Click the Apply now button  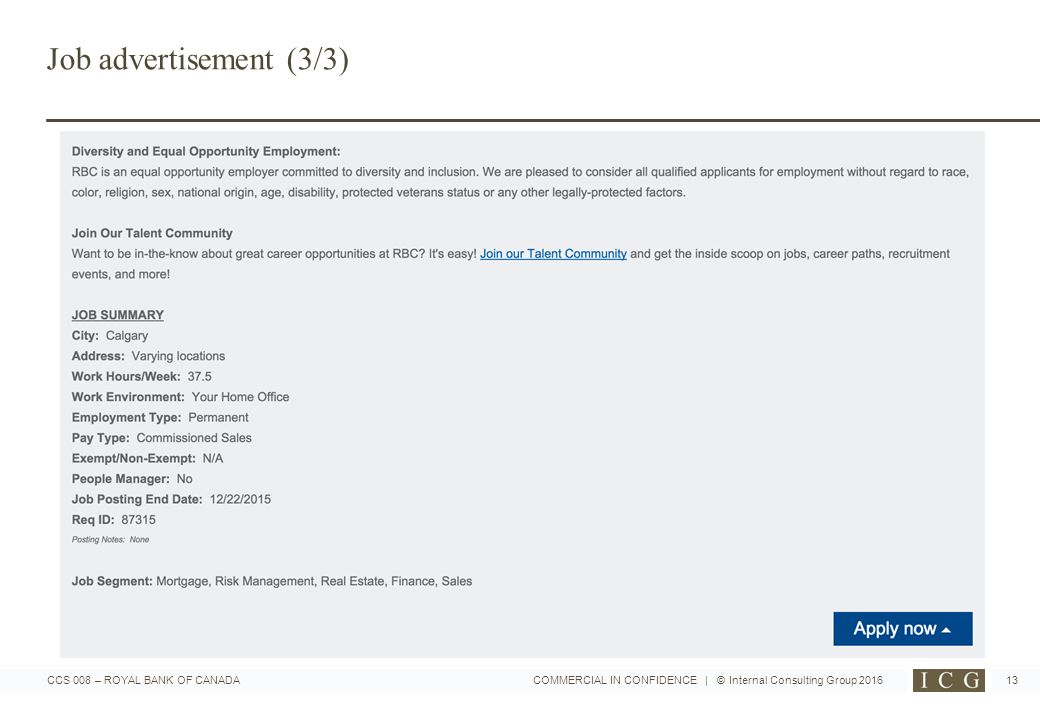[x=903, y=629]
